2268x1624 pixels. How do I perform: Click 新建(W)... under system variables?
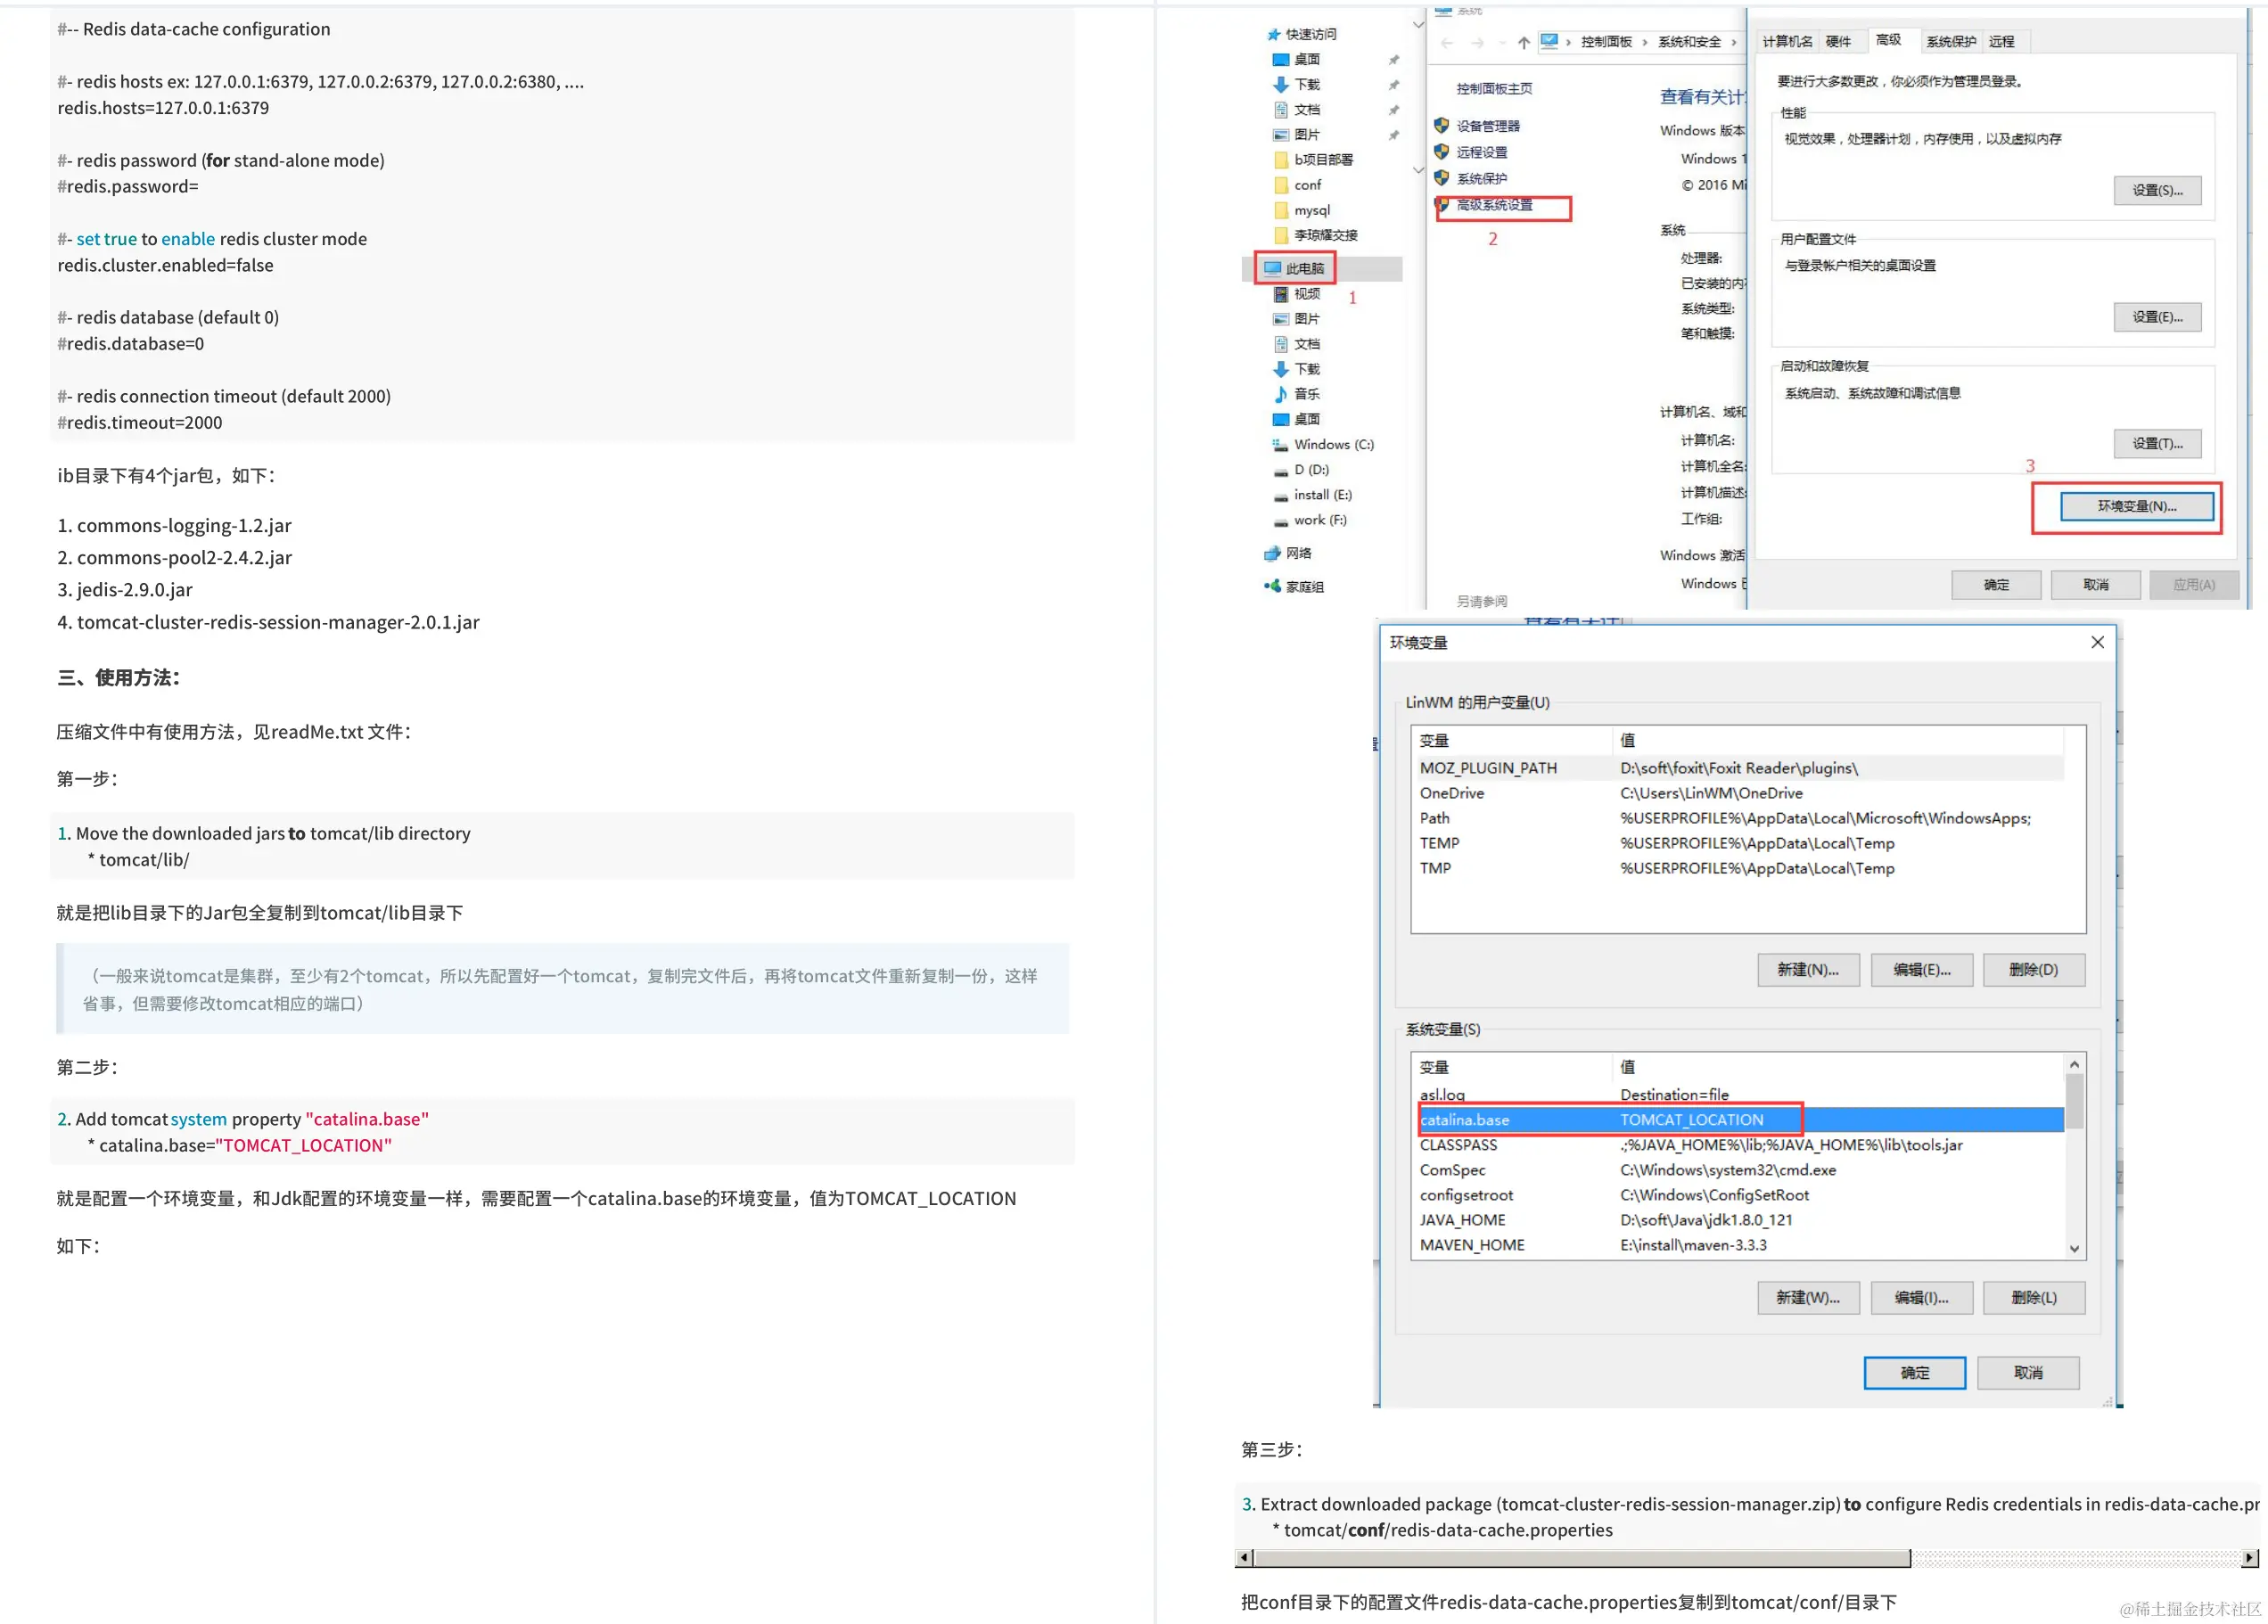pos(1807,1297)
